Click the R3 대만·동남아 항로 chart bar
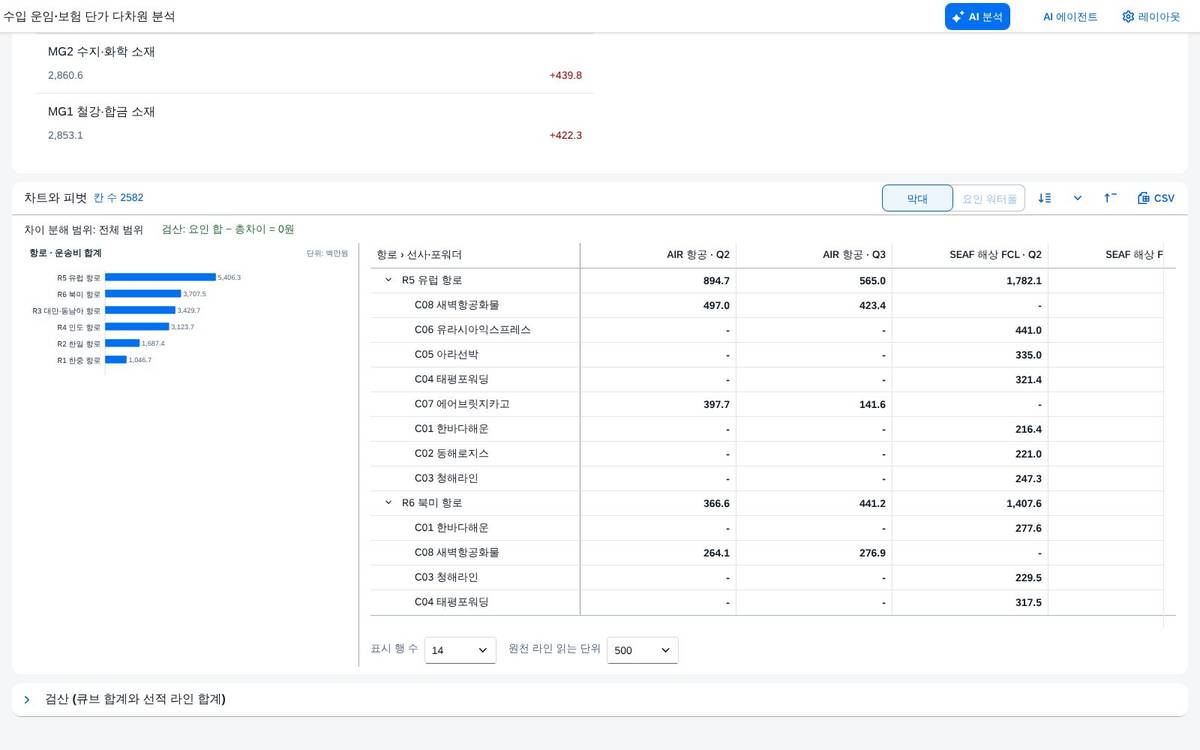The height and width of the screenshot is (750, 1200). click(140, 310)
